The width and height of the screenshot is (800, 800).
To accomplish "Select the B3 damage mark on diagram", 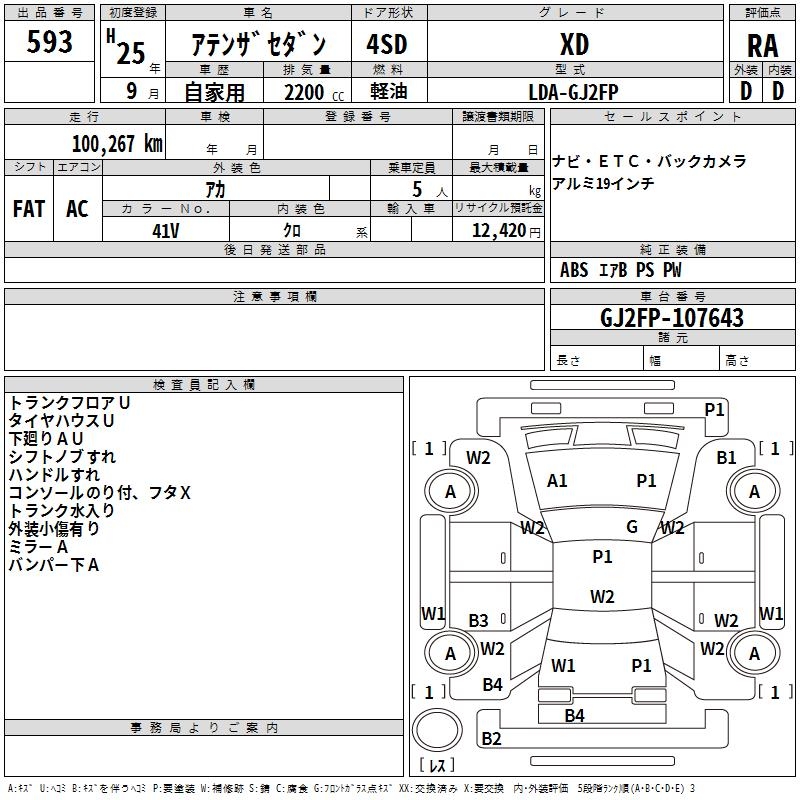I will point(479,621).
